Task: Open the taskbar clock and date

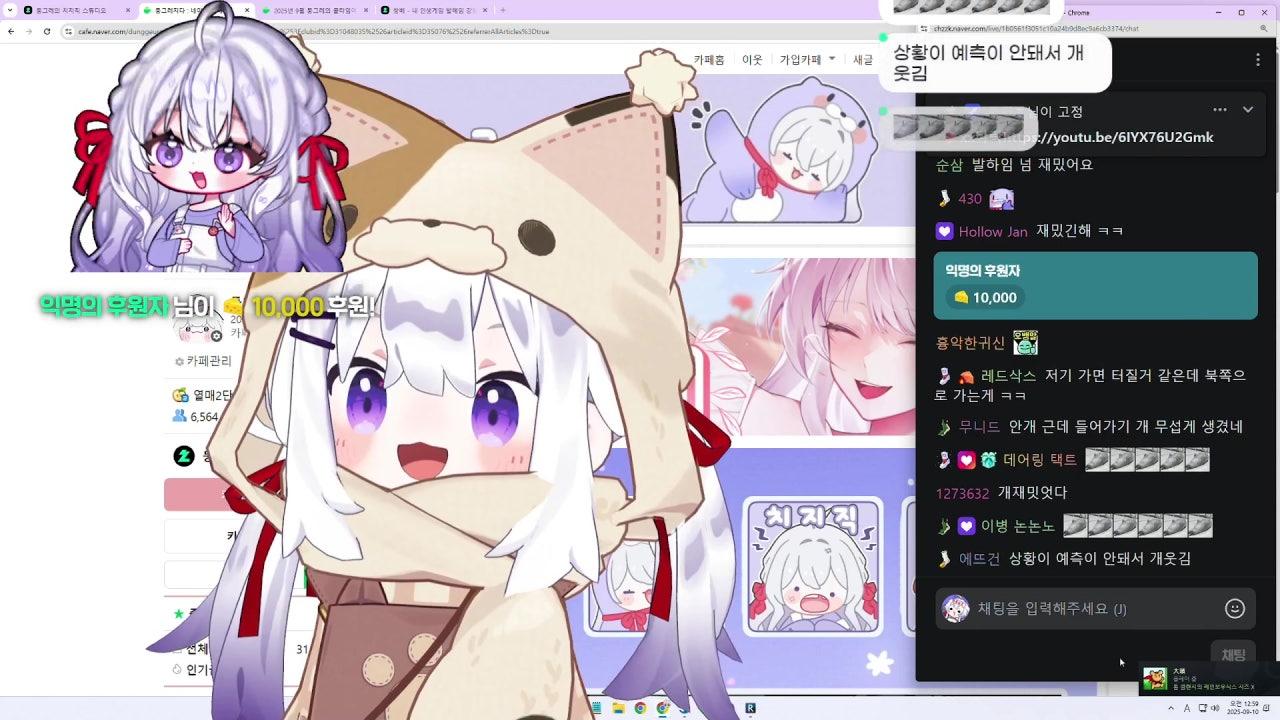Action: click(1243, 708)
